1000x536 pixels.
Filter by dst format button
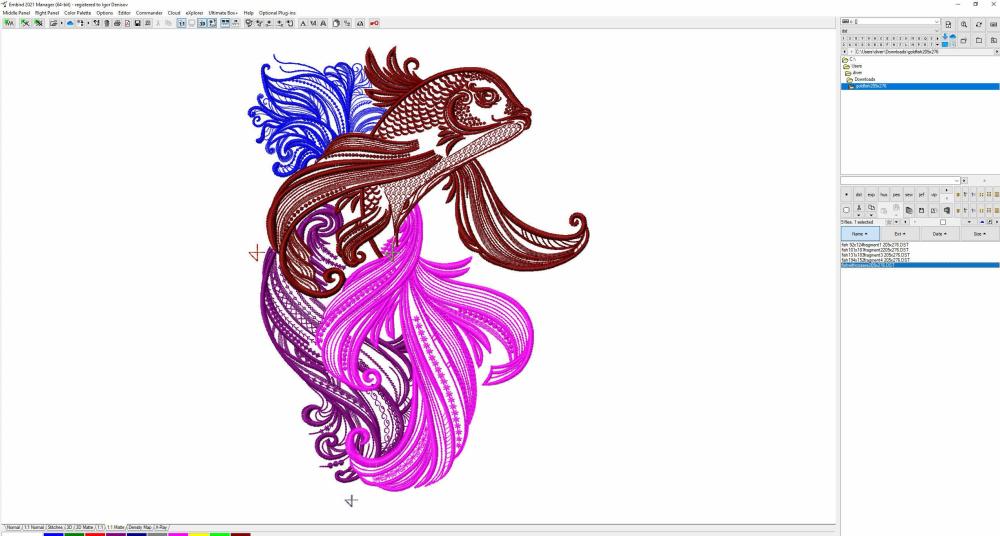click(x=858, y=195)
